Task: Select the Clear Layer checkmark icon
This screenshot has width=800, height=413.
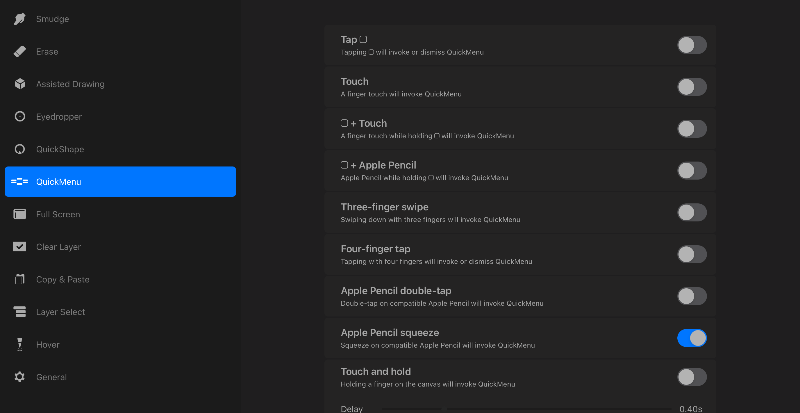Action: 19,247
